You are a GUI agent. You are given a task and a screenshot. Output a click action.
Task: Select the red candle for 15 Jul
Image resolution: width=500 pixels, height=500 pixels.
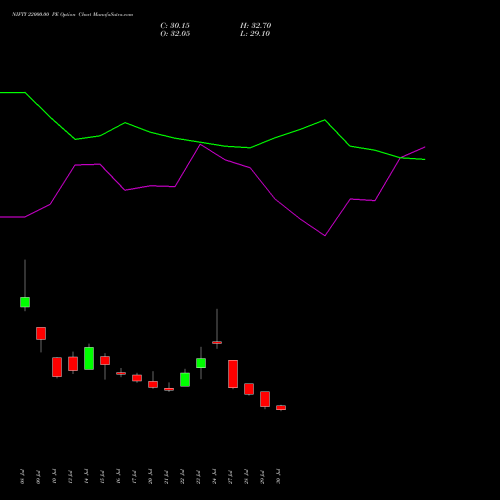point(105,360)
